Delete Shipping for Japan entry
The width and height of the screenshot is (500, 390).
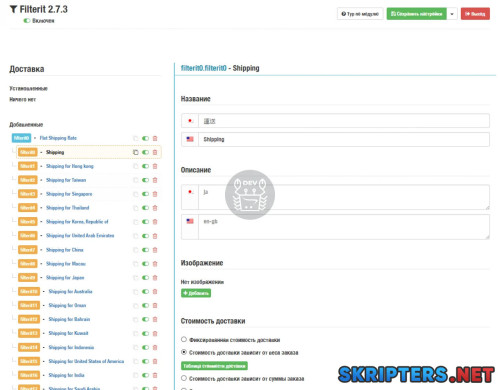(155, 278)
